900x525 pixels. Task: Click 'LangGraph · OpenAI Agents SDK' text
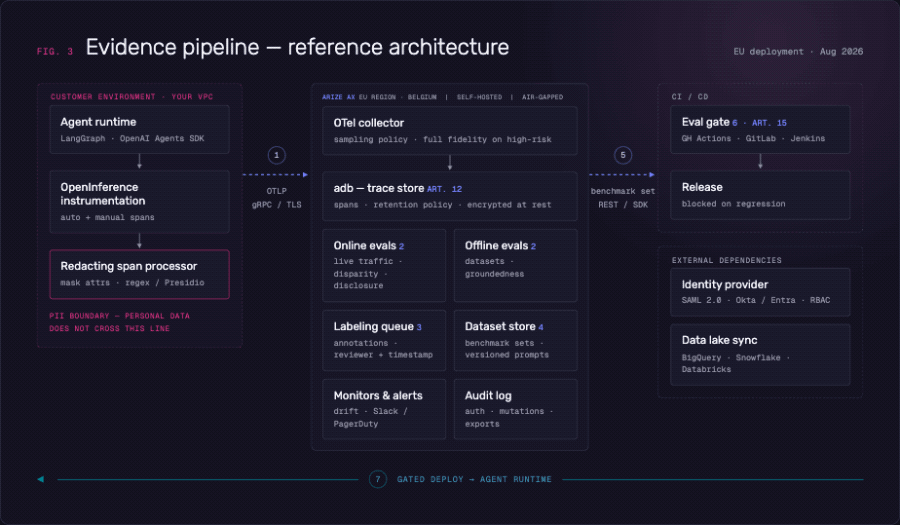(132, 138)
